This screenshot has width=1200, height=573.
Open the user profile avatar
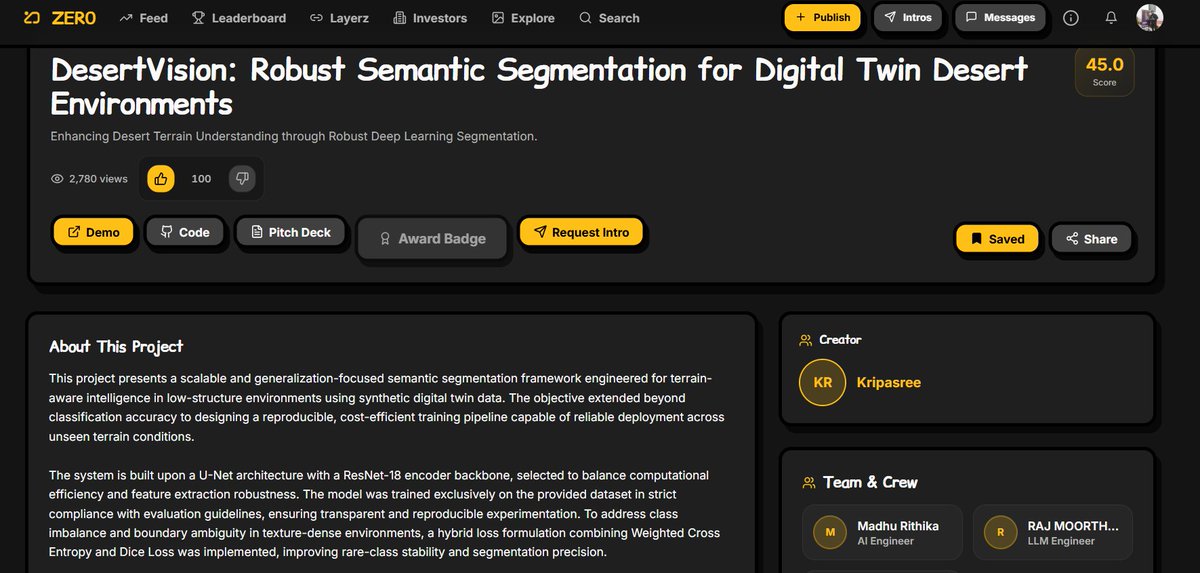click(x=1150, y=17)
